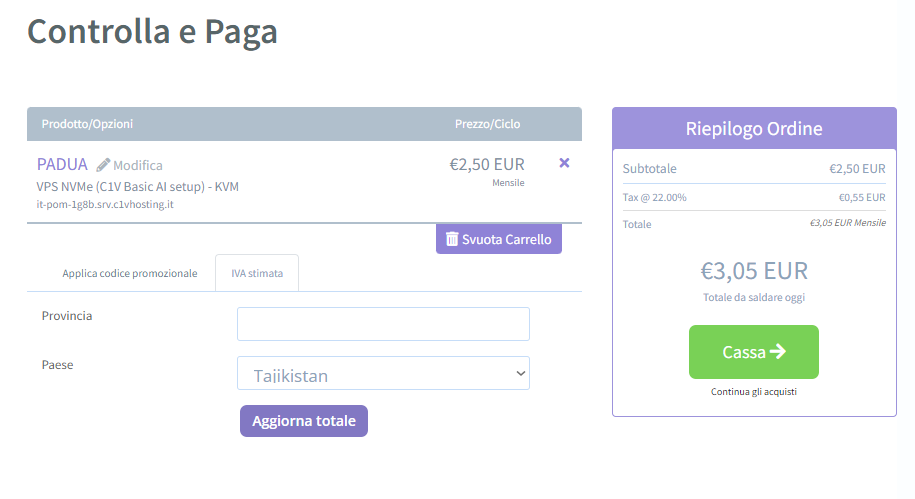
Task: Click the arrow icon on the Cassa button
Action: pyautogui.click(x=778, y=351)
